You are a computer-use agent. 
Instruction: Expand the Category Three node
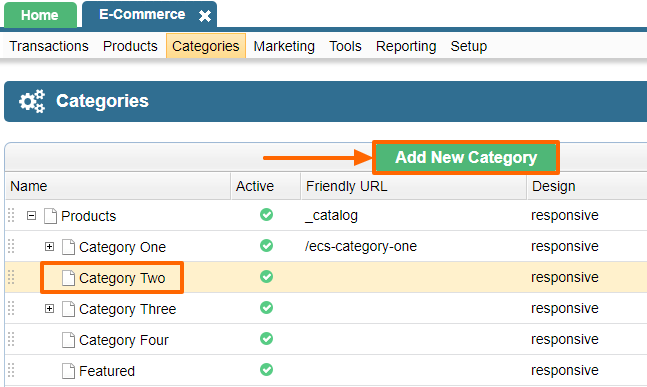[50, 308]
